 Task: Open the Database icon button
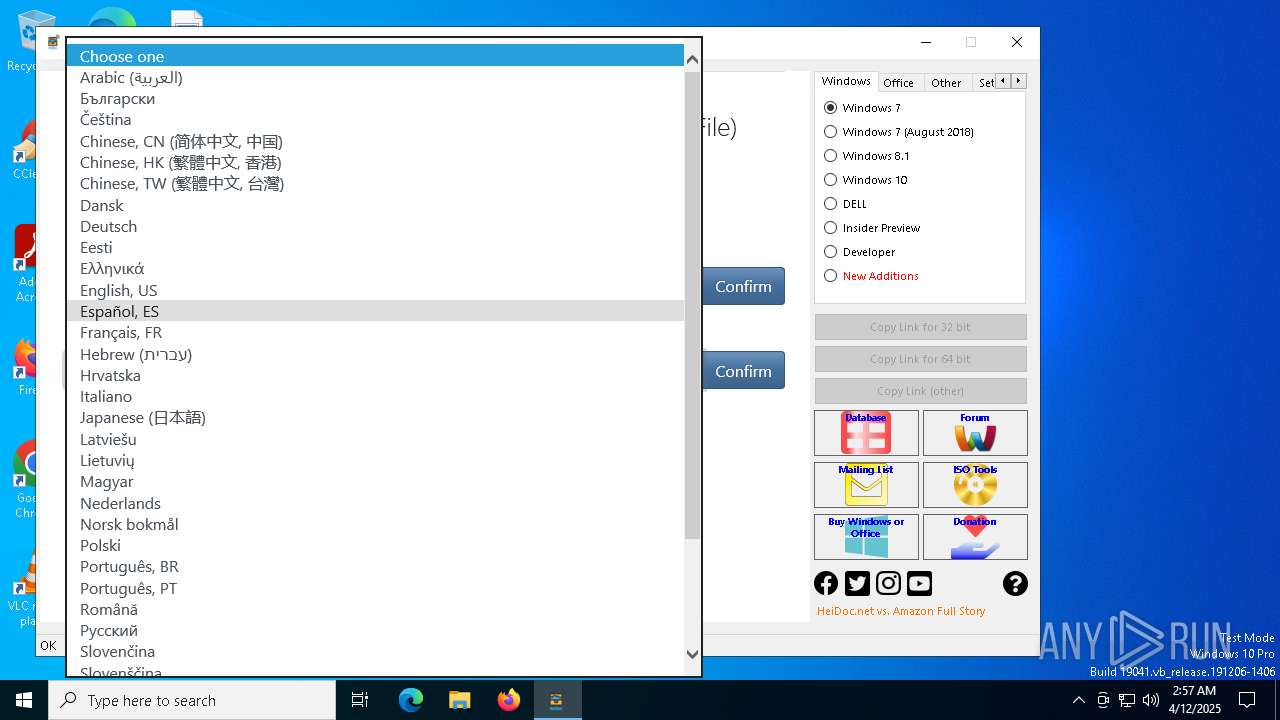click(866, 433)
